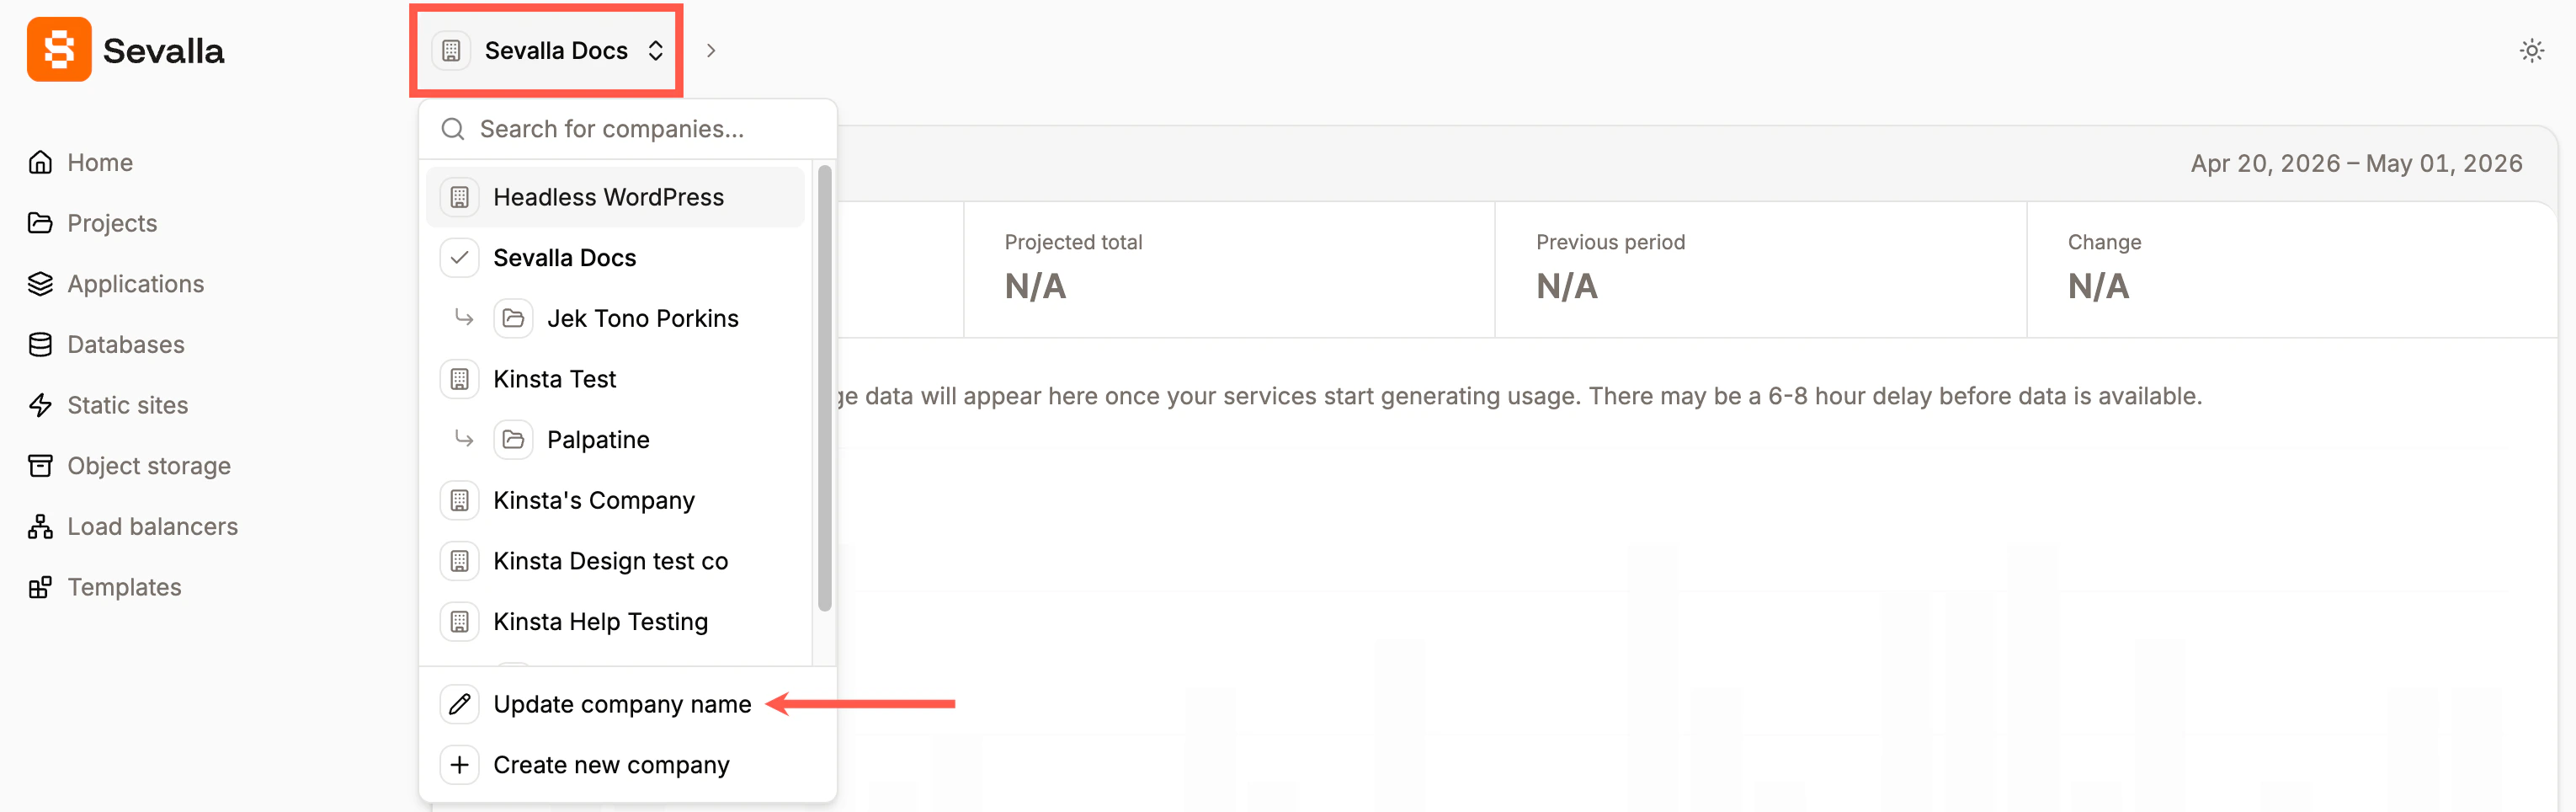The image size is (2576, 812).
Task: Click the pencil icon for Update company name
Action: [x=459, y=705]
